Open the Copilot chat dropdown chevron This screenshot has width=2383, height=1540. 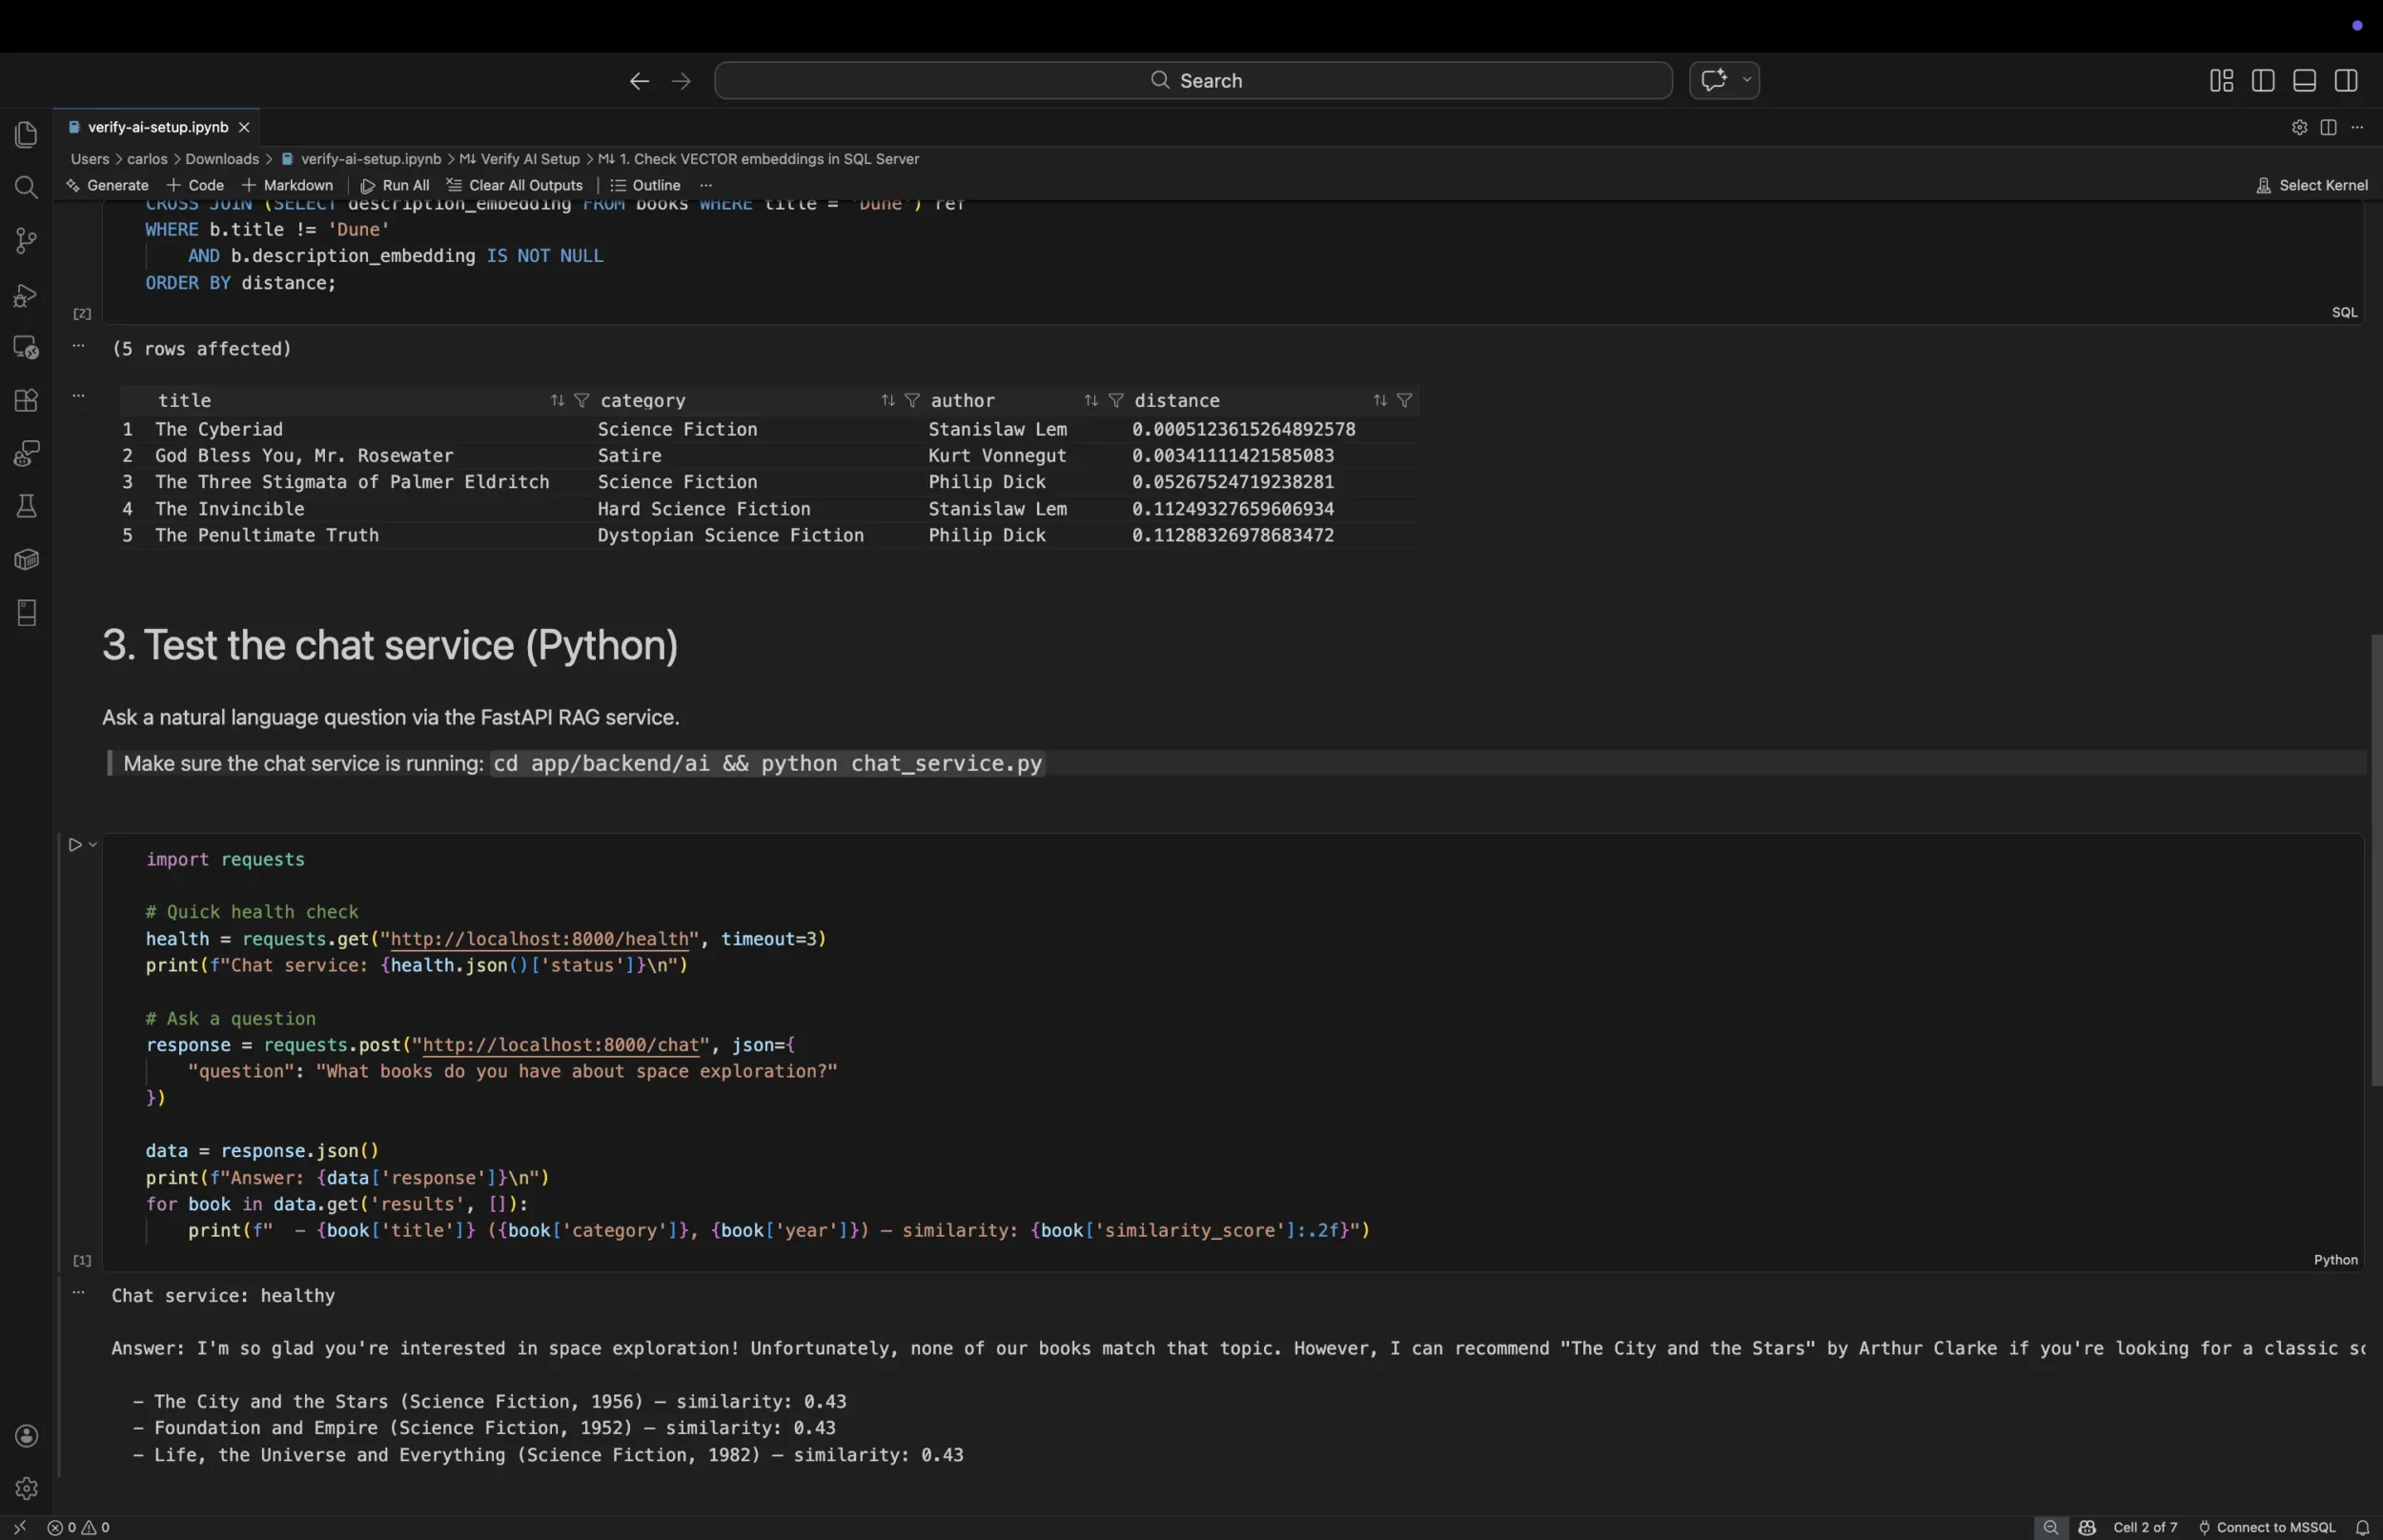point(1746,80)
